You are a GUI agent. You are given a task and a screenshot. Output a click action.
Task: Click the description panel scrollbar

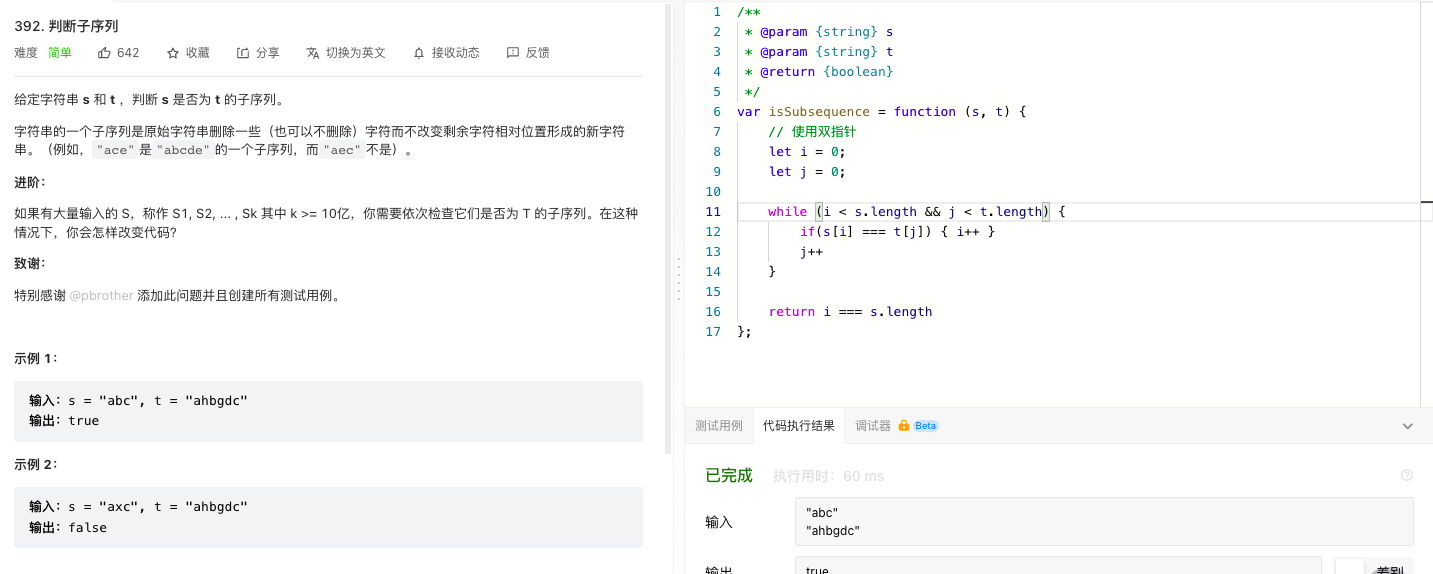(x=668, y=230)
